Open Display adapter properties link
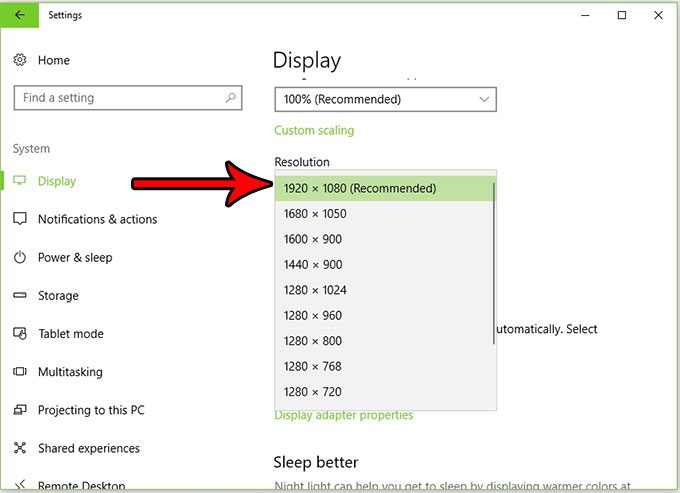 343,415
